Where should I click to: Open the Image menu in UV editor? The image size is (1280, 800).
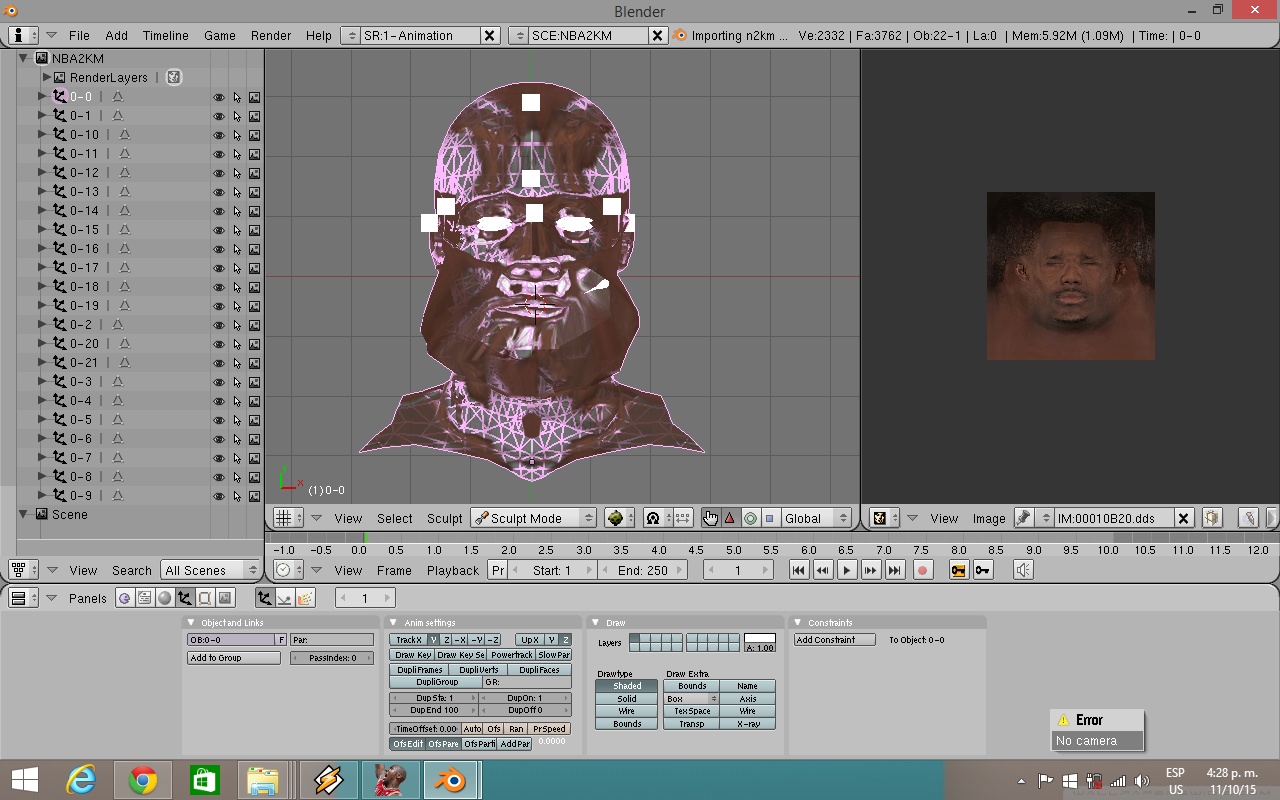pos(989,518)
